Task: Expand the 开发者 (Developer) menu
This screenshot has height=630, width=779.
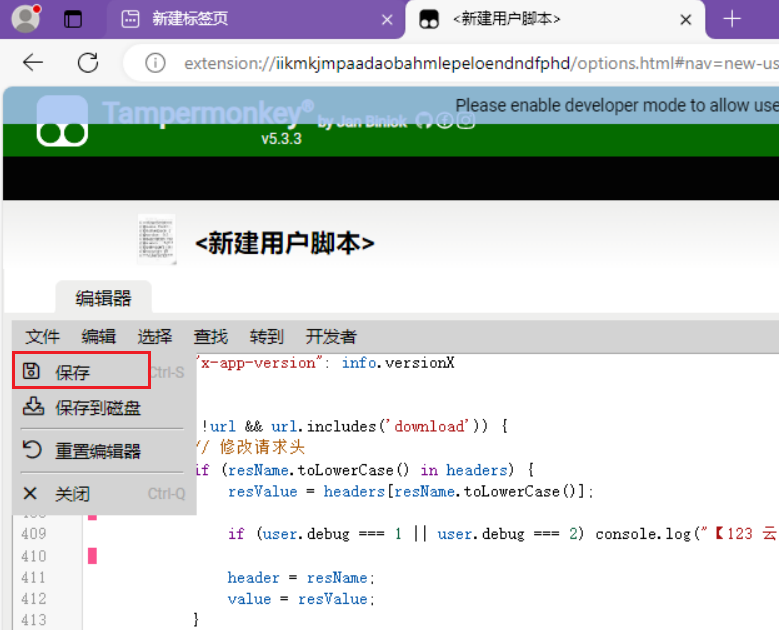Action: click(331, 336)
